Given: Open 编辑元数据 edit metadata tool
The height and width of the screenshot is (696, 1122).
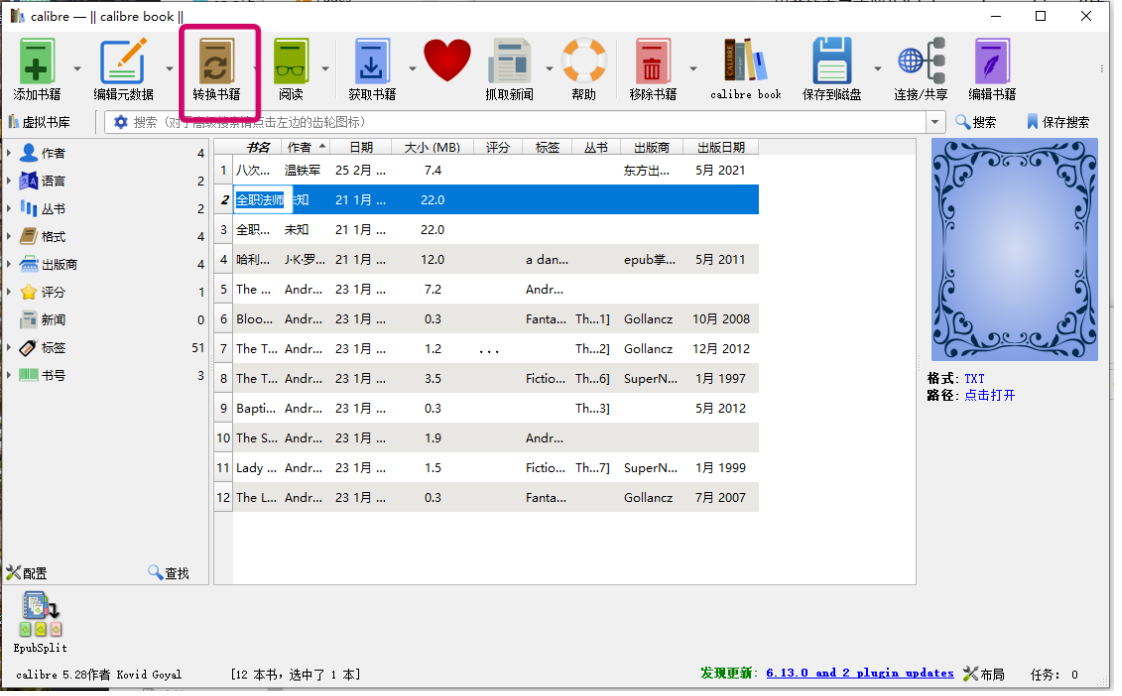Looking at the screenshot, I should tap(123, 69).
